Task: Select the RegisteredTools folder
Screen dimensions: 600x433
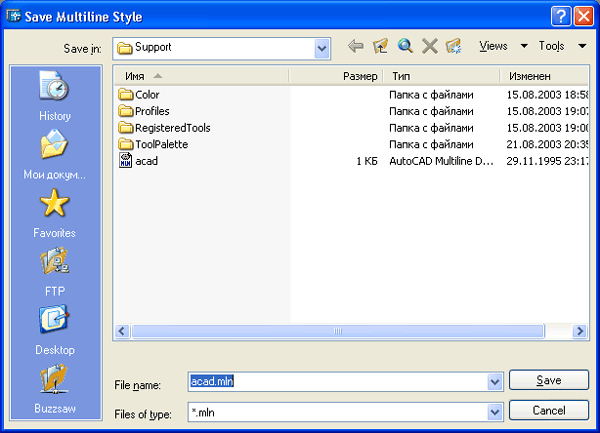Action: point(171,128)
